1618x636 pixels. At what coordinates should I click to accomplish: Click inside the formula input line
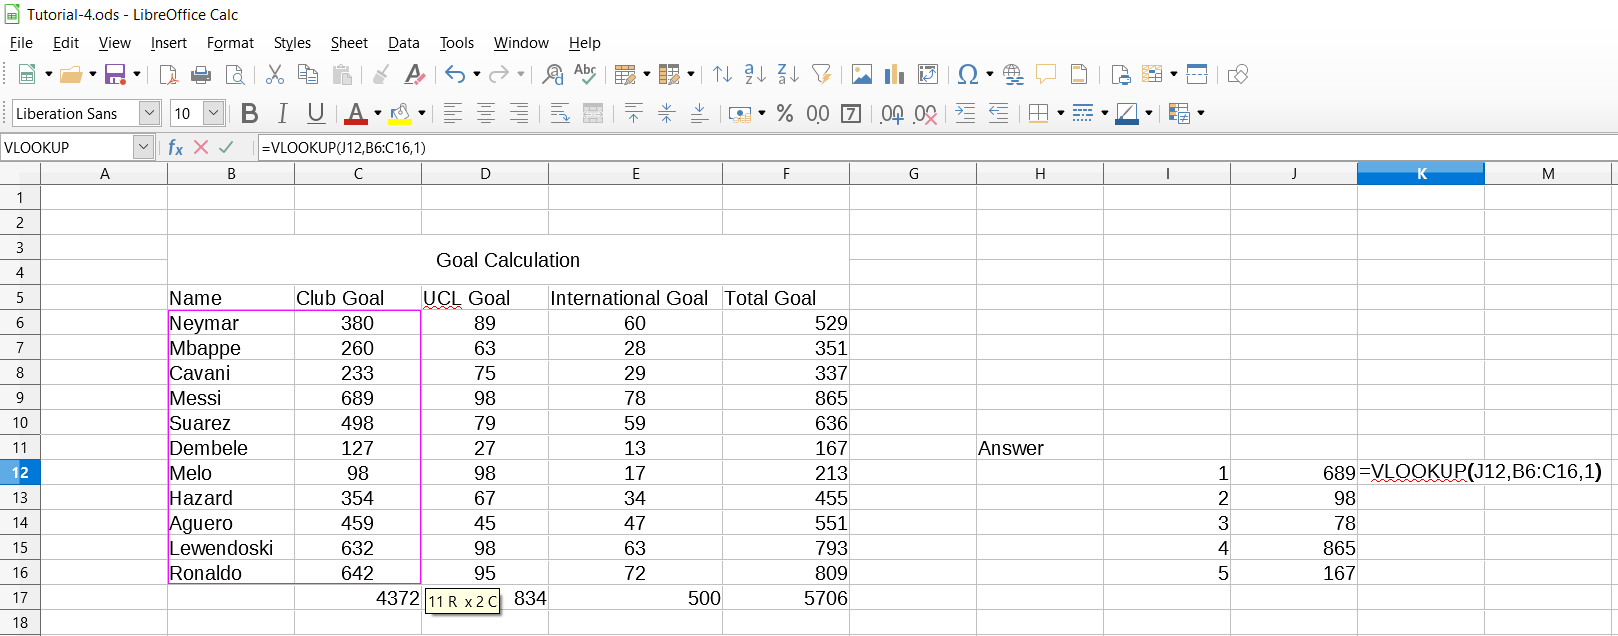900,147
